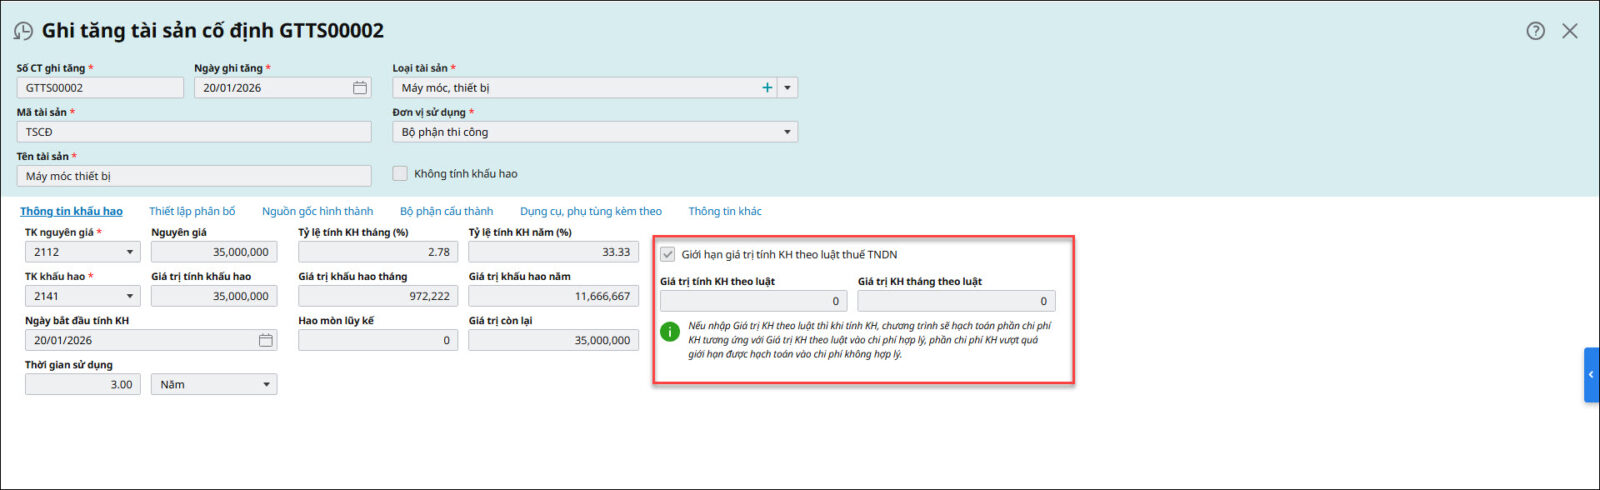The width and height of the screenshot is (1600, 490).
Task: Open calendar for Ngày bắt đầu tính KH
Action: click(266, 341)
